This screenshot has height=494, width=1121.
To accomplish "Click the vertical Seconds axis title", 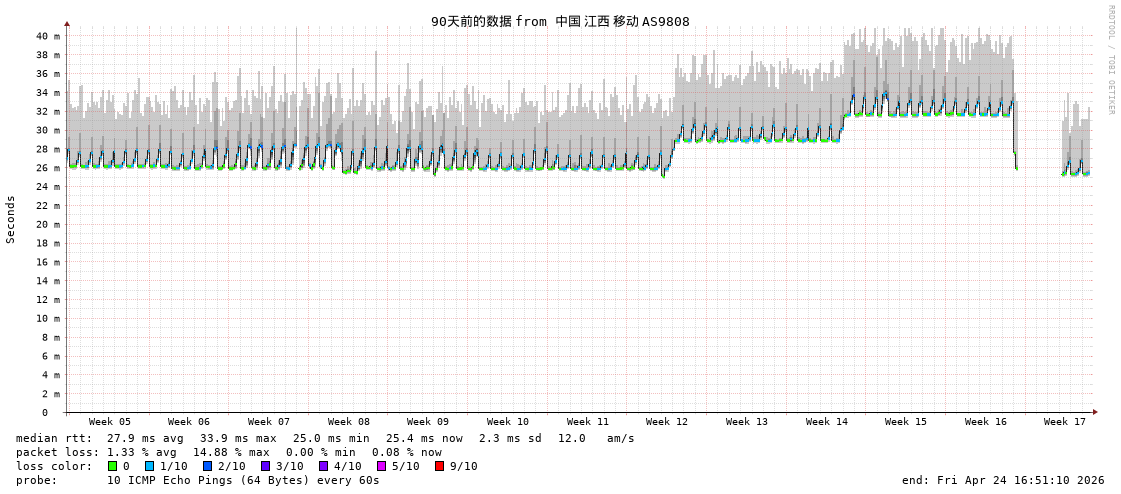I will coord(11,219).
